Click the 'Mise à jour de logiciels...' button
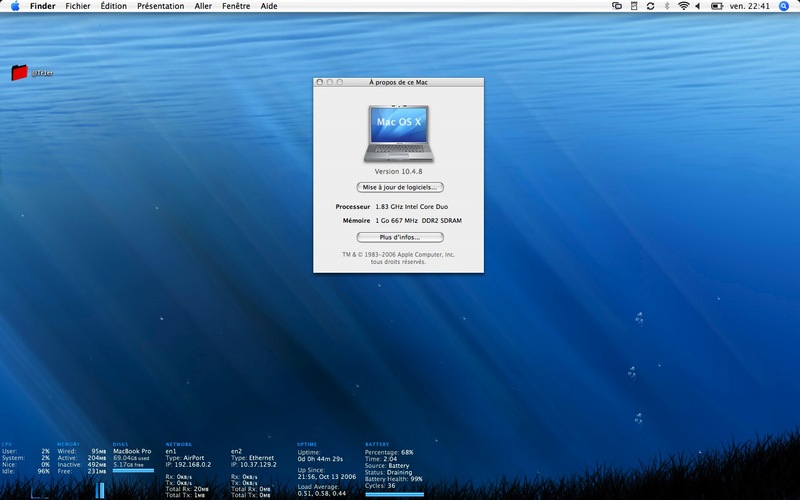This screenshot has width=800, height=500. (x=400, y=187)
